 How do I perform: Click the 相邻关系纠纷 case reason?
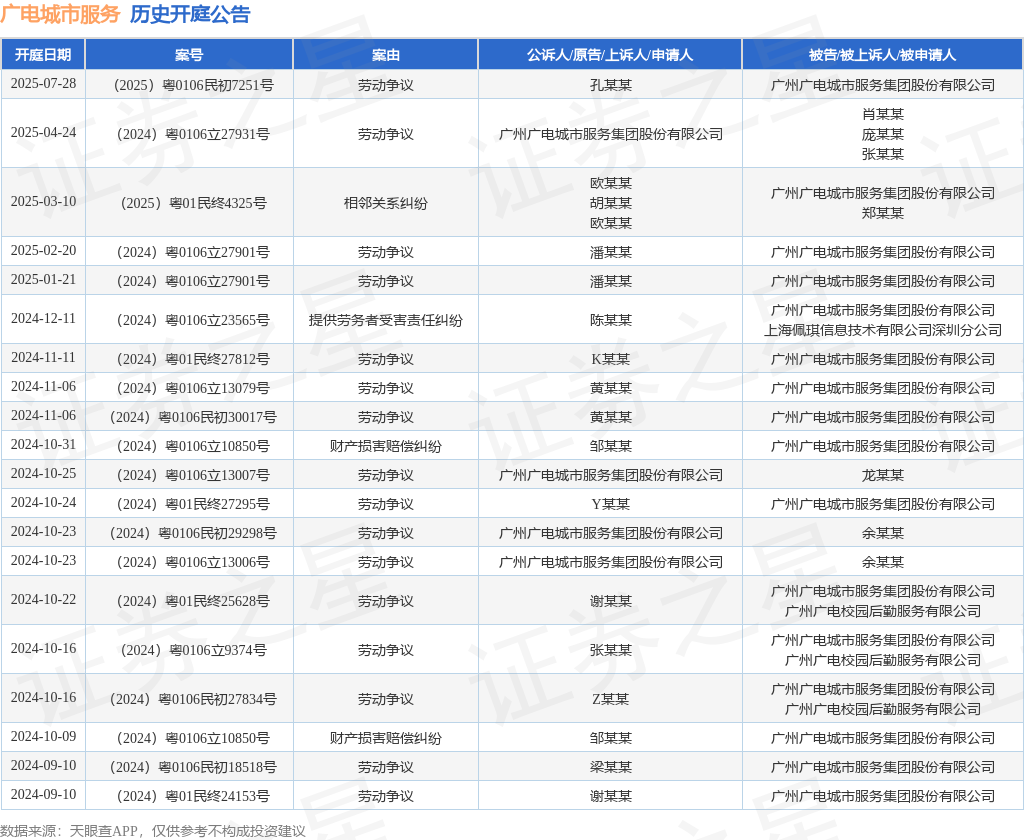[385, 203]
